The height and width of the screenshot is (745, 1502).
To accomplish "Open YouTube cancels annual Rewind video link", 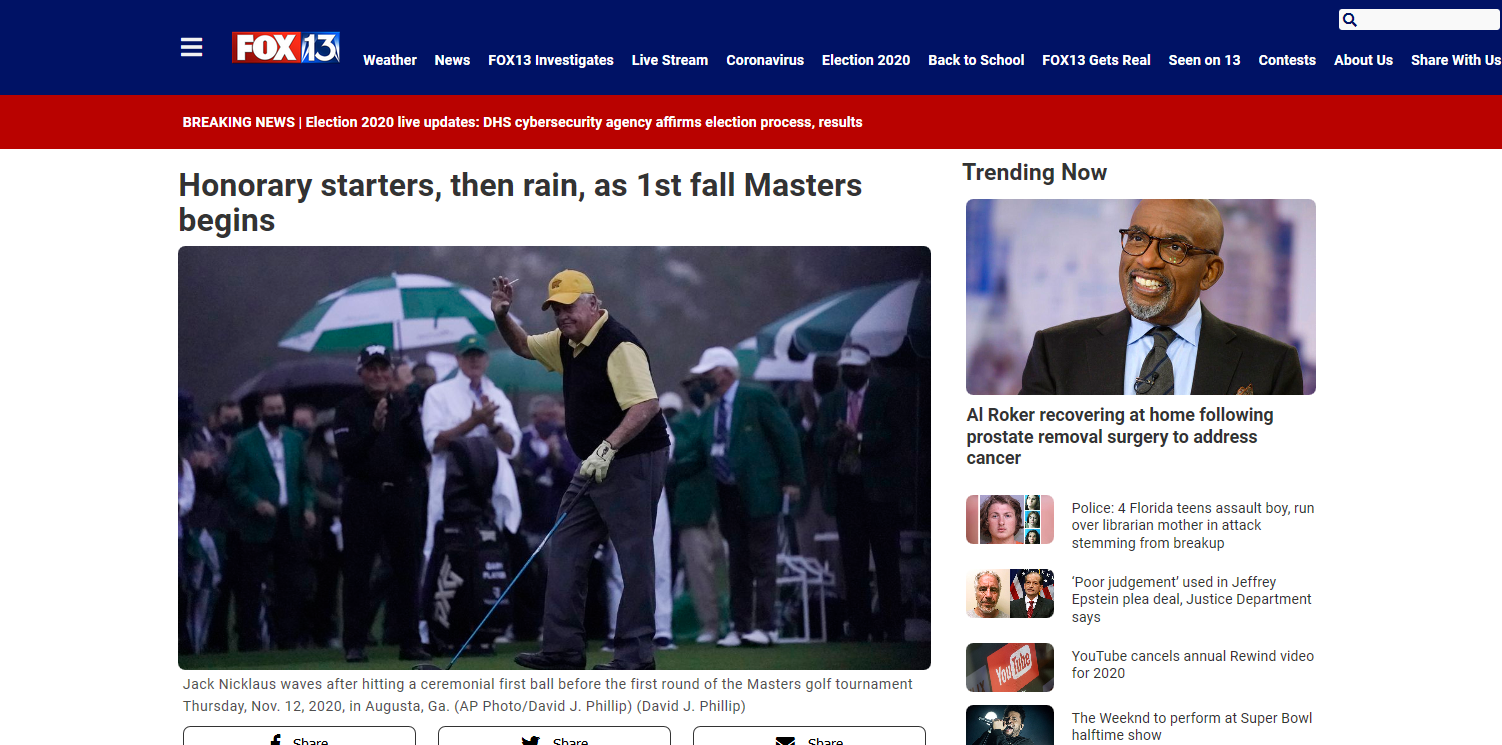I will tap(1193, 664).
